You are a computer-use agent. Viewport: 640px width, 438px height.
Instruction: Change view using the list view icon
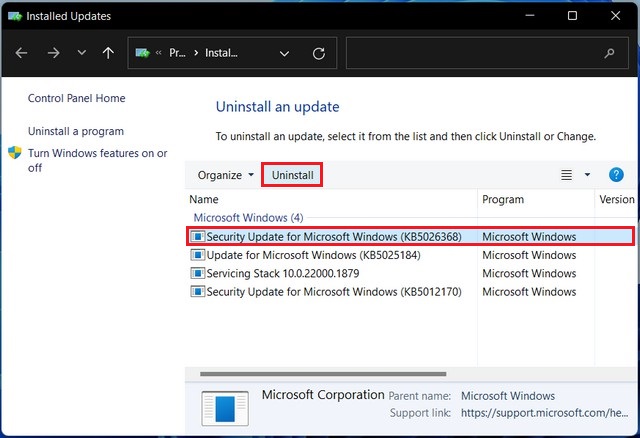pos(566,175)
